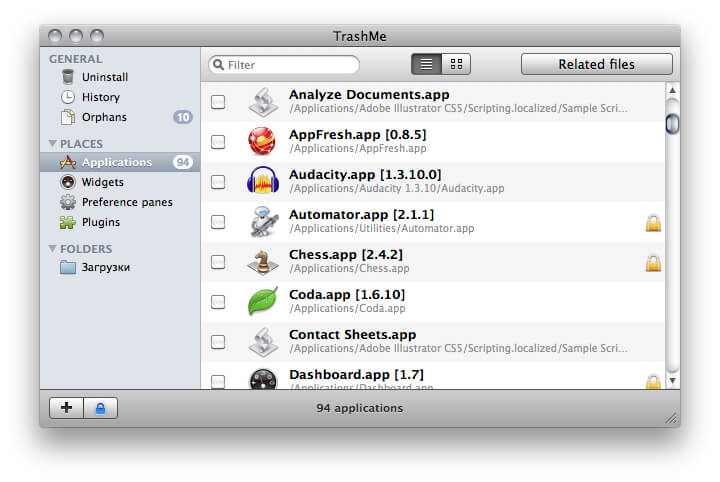This screenshot has width=720, height=482.
Task: Click the Uninstall trash can icon
Action: (68, 77)
